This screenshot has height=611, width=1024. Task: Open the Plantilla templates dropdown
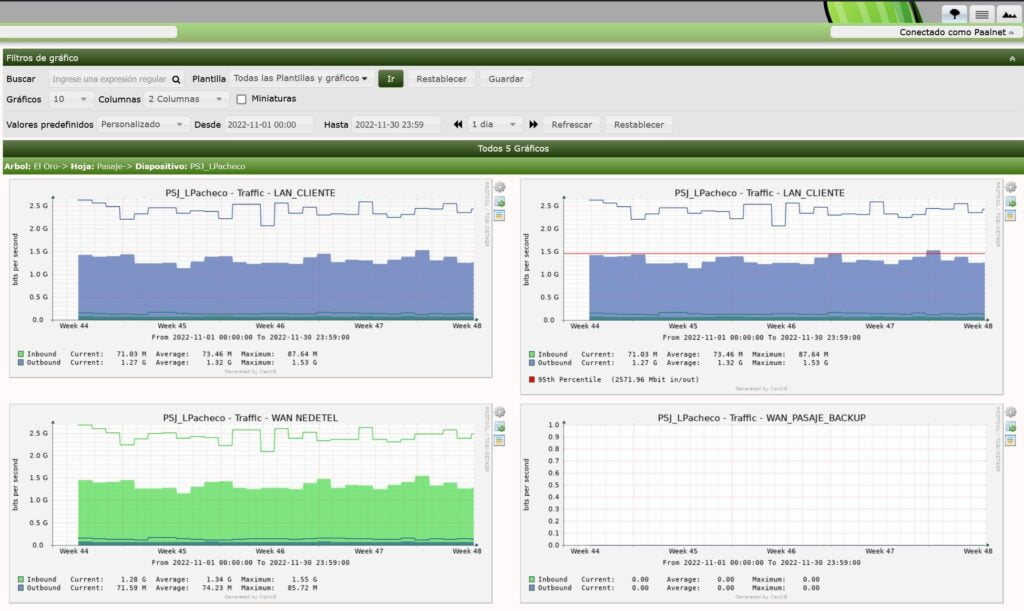coord(300,78)
